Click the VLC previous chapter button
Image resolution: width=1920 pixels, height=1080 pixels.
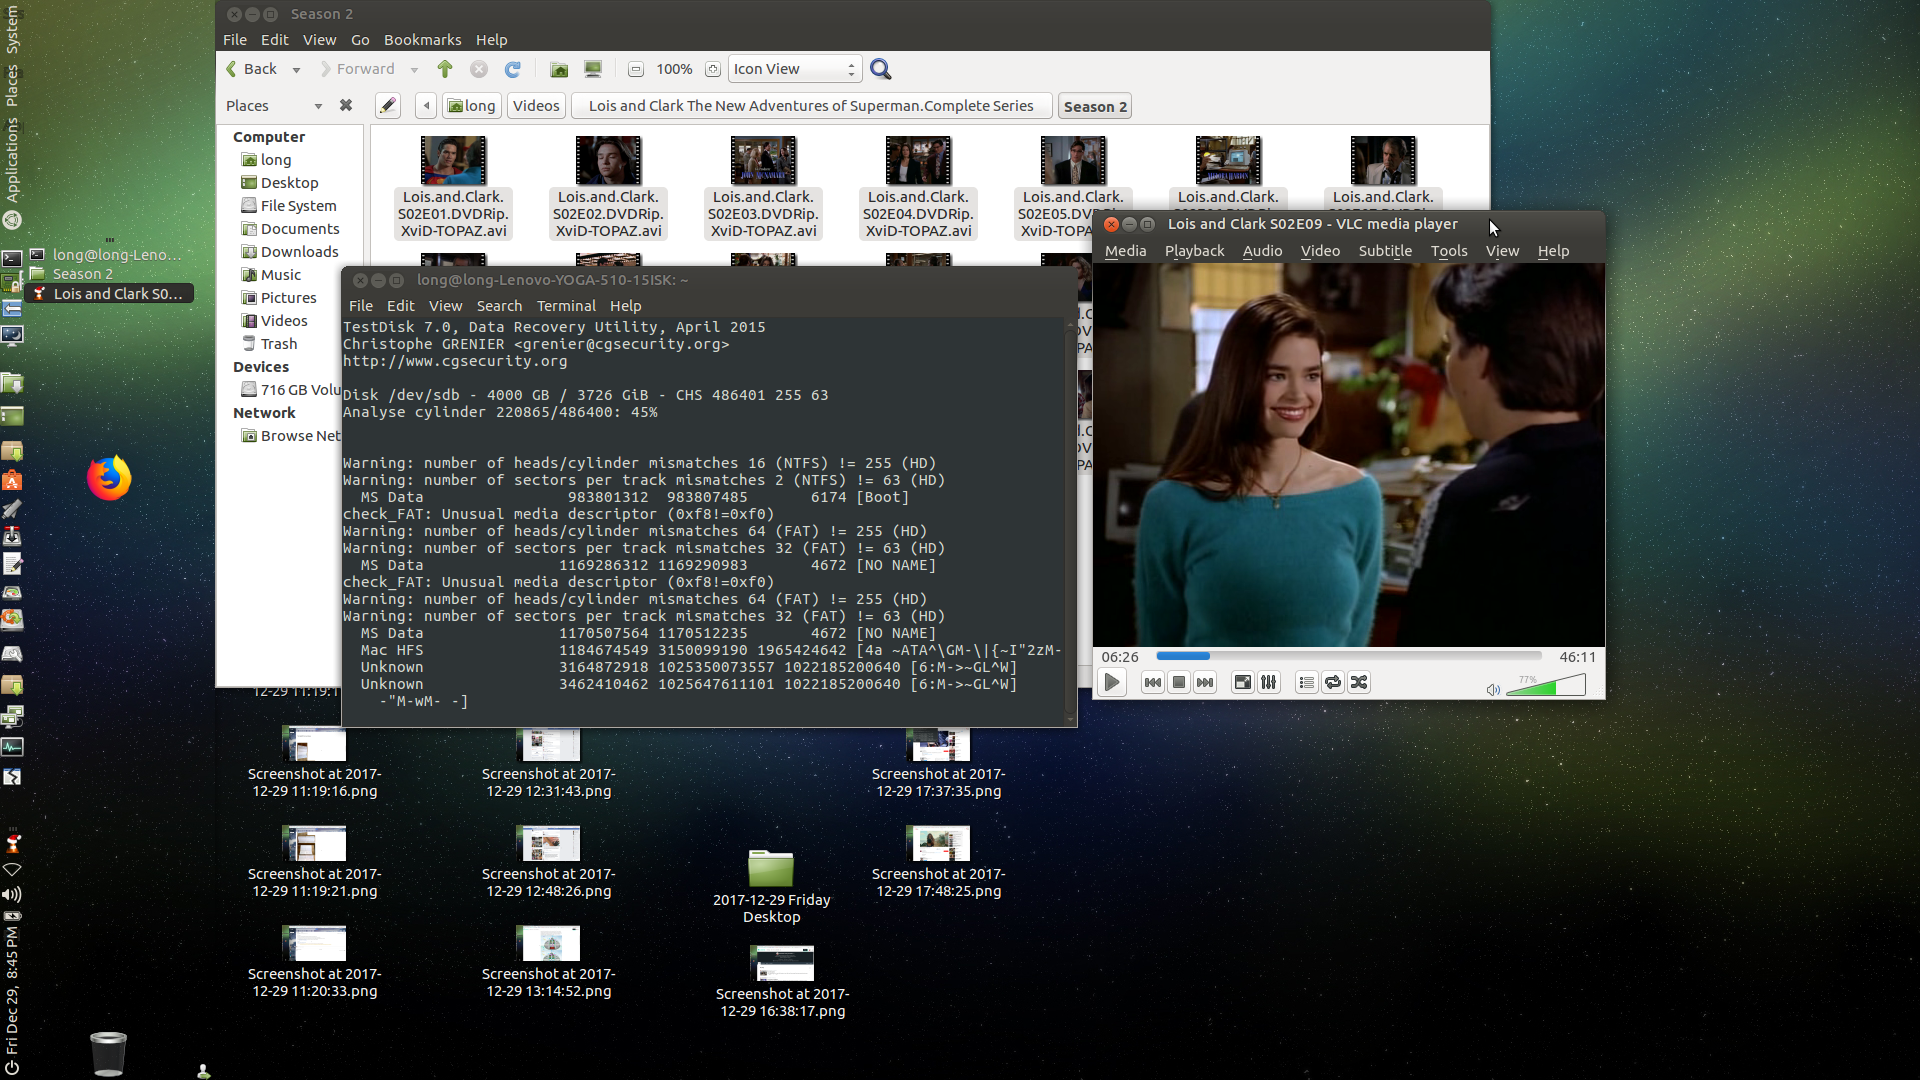pyautogui.click(x=1151, y=682)
